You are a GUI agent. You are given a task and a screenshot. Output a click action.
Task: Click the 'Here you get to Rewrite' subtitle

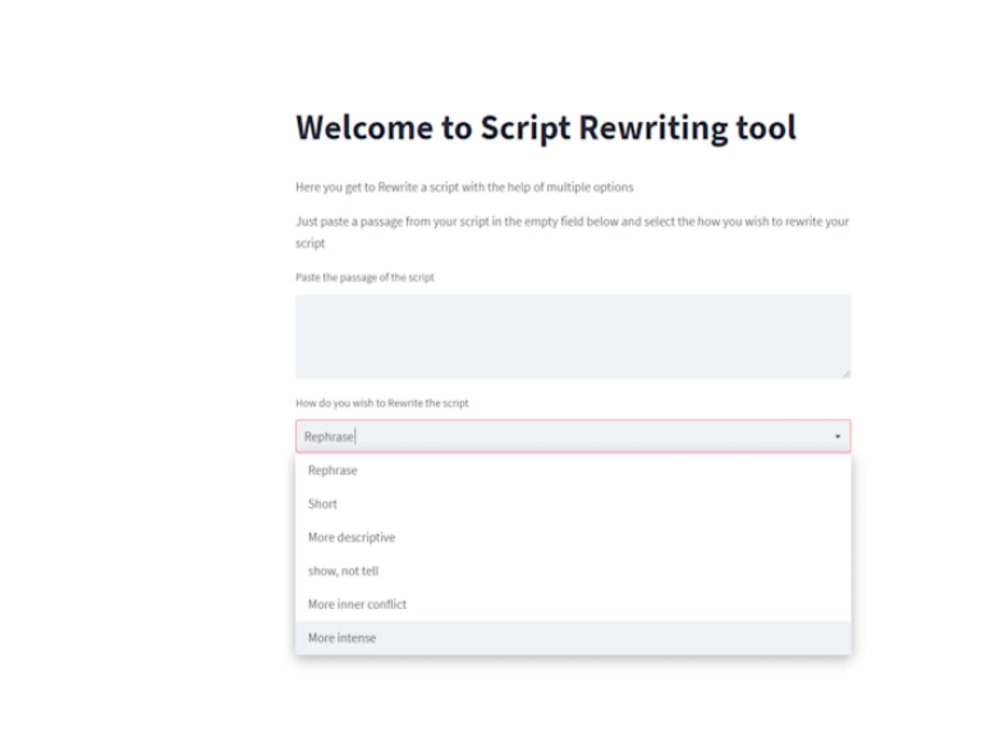463,187
